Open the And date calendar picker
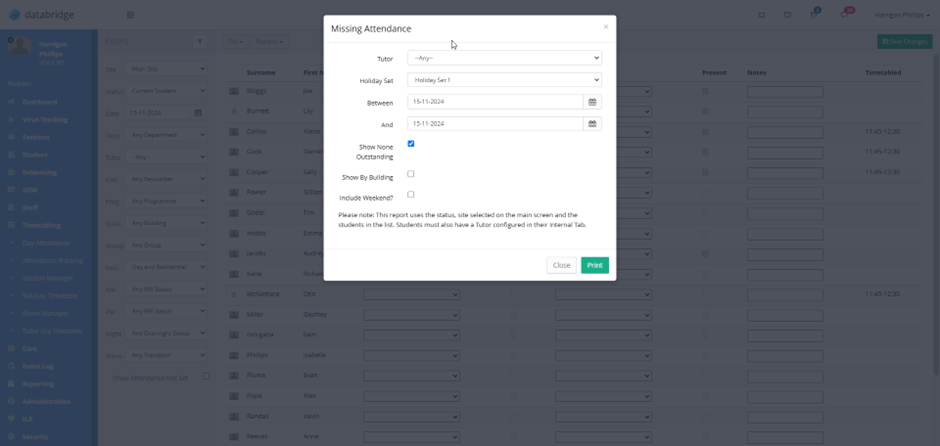 (592, 123)
